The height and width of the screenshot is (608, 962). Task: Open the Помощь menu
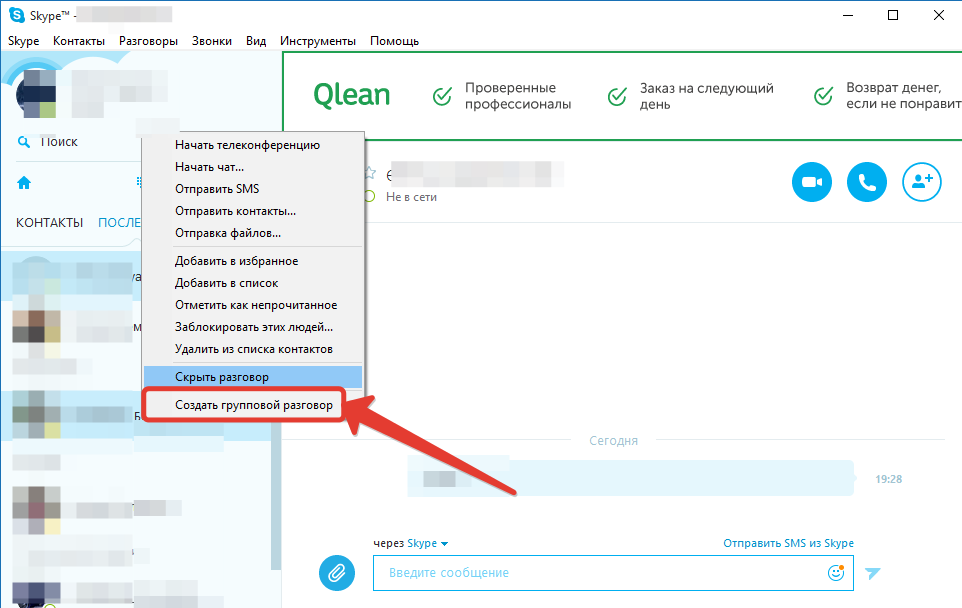tap(394, 41)
